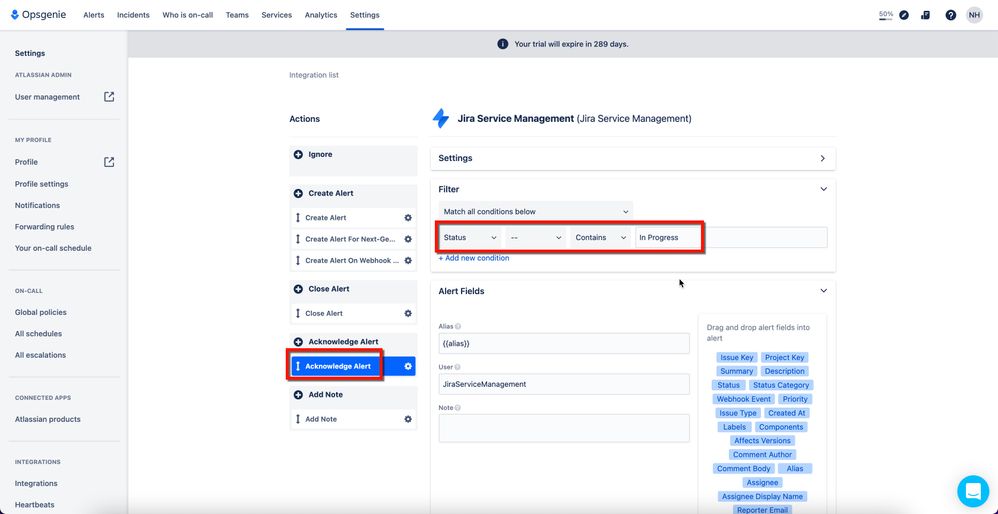Select Create Alert On Webhook action
Viewport: 998px width, 514px height.
point(353,260)
